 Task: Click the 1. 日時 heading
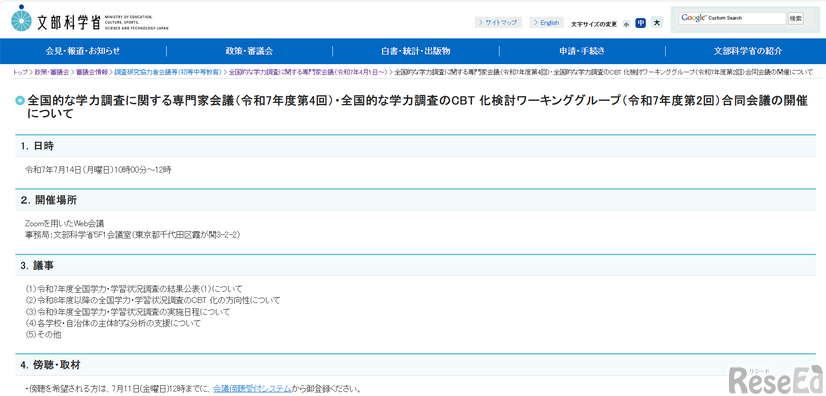[415, 146]
